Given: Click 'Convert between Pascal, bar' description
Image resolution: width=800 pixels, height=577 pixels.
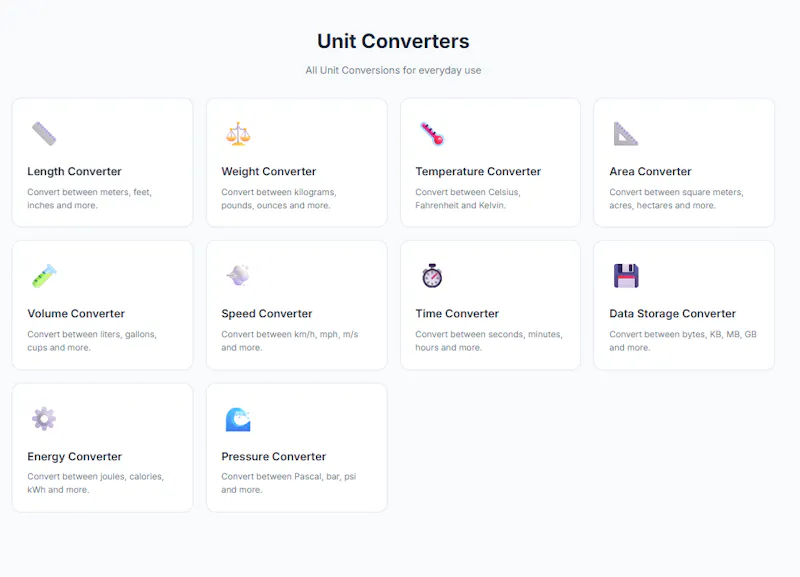Looking at the screenshot, I should click(289, 483).
